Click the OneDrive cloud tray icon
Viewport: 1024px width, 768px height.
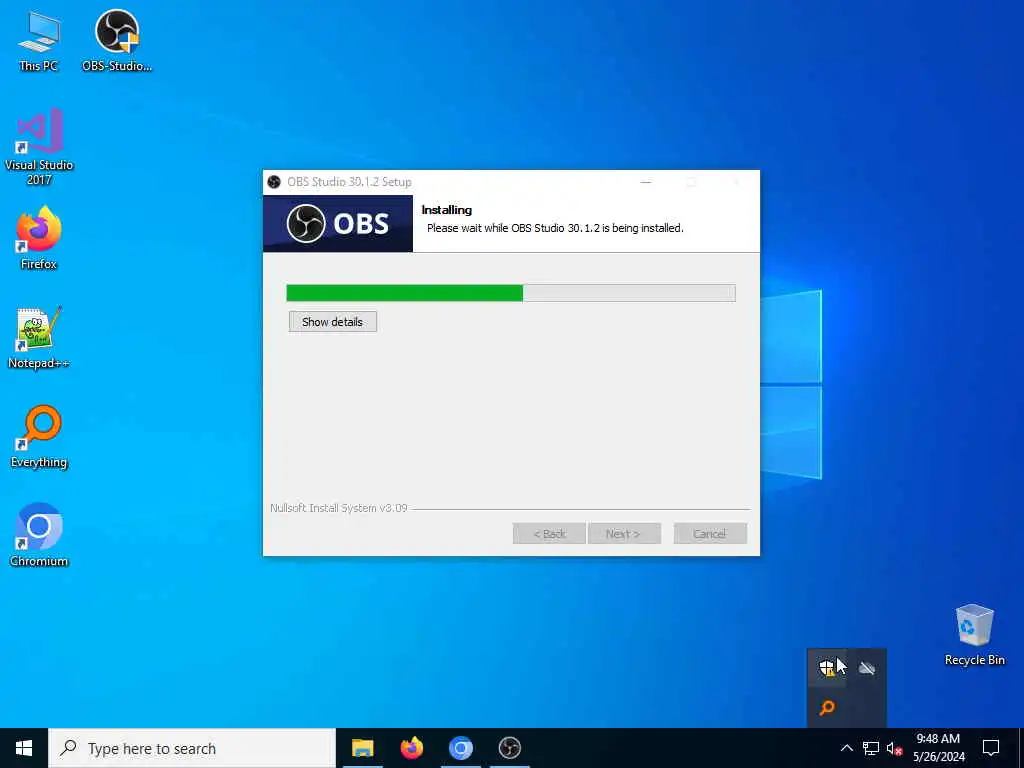(867, 668)
